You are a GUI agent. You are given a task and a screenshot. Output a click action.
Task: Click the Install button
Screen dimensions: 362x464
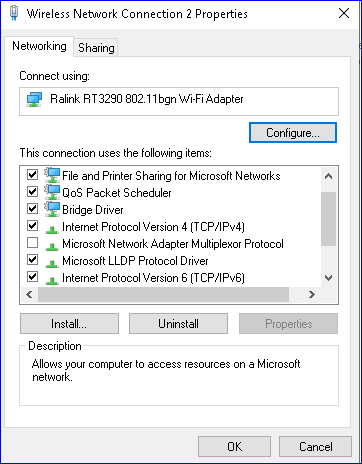click(x=69, y=323)
